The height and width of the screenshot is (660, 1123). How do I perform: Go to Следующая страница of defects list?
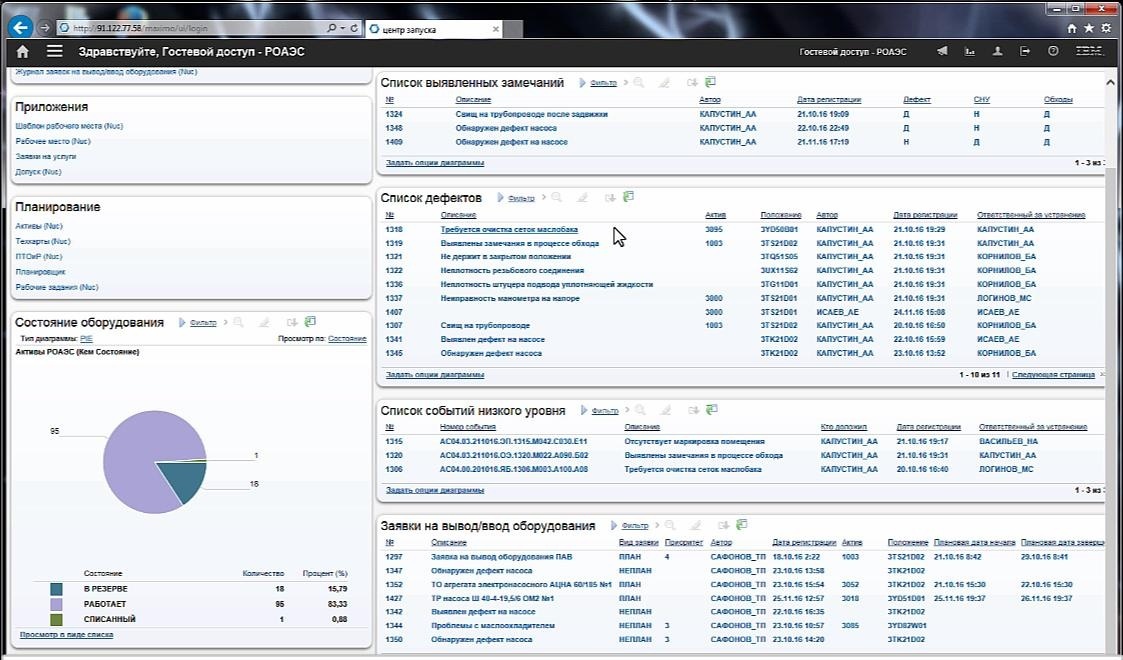click(x=1053, y=374)
